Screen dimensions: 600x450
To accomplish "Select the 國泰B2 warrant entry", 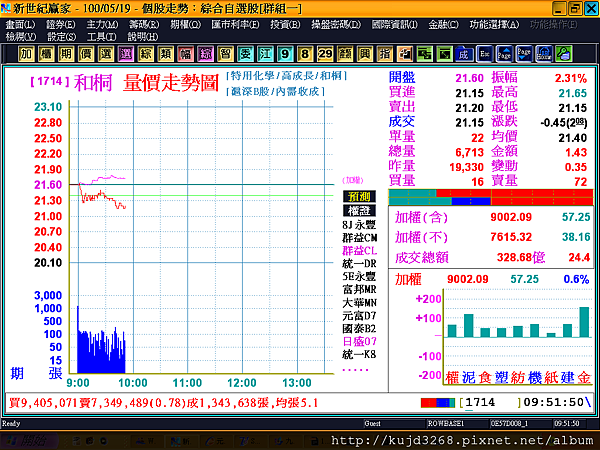I will [359, 329].
